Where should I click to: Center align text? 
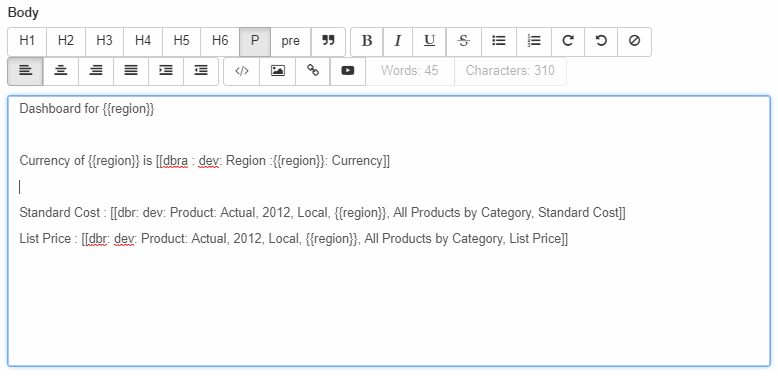[x=61, y=71]
